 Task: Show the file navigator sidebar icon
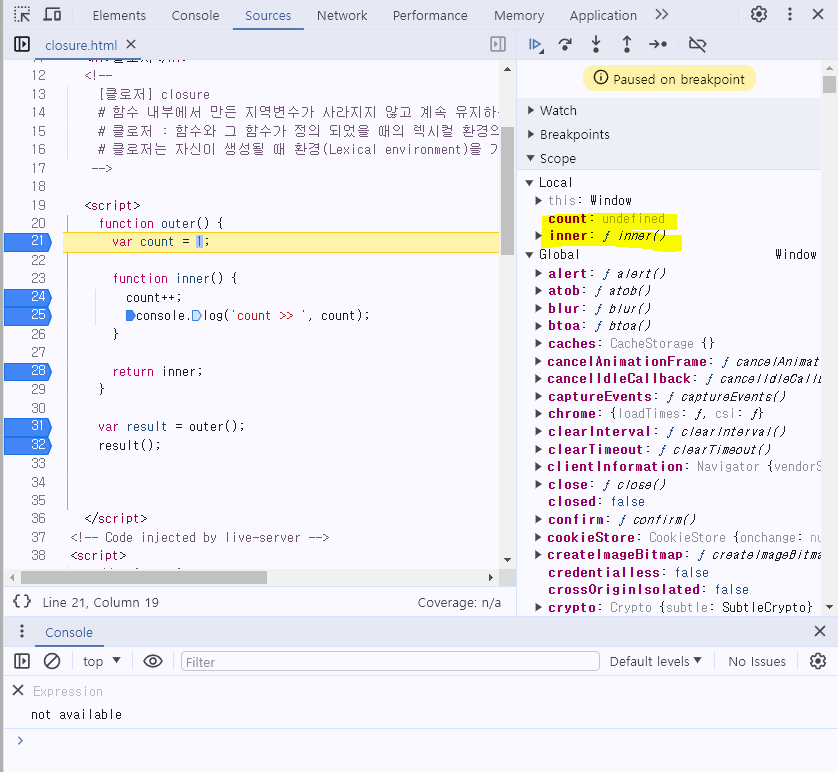click(x=22, y=44)
